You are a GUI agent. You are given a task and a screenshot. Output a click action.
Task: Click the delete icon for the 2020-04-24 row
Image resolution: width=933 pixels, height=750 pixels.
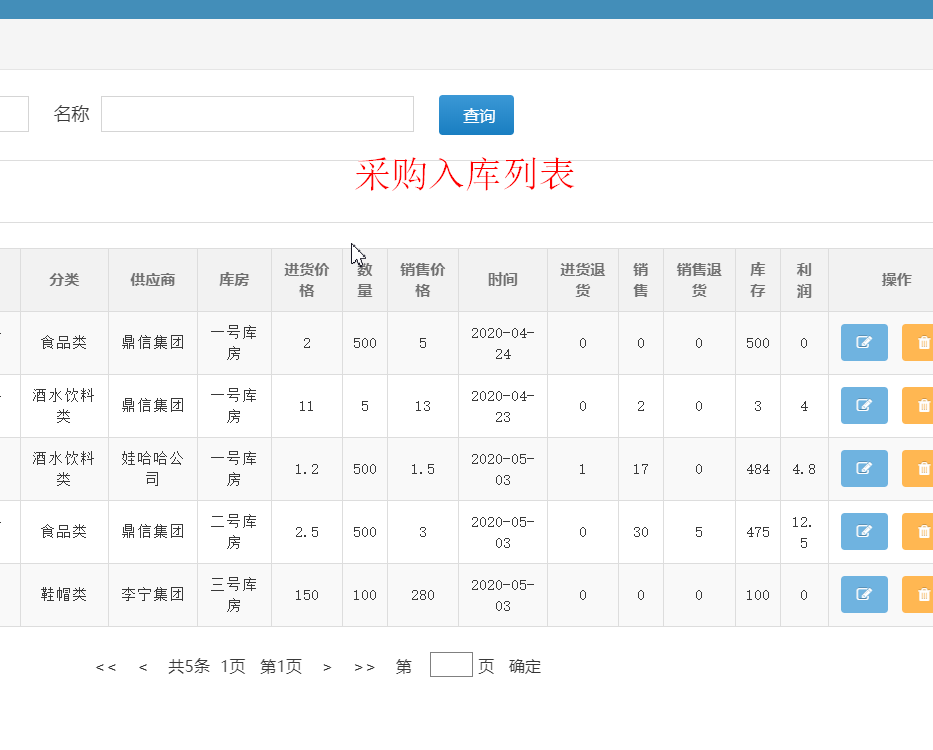[920, 343]
